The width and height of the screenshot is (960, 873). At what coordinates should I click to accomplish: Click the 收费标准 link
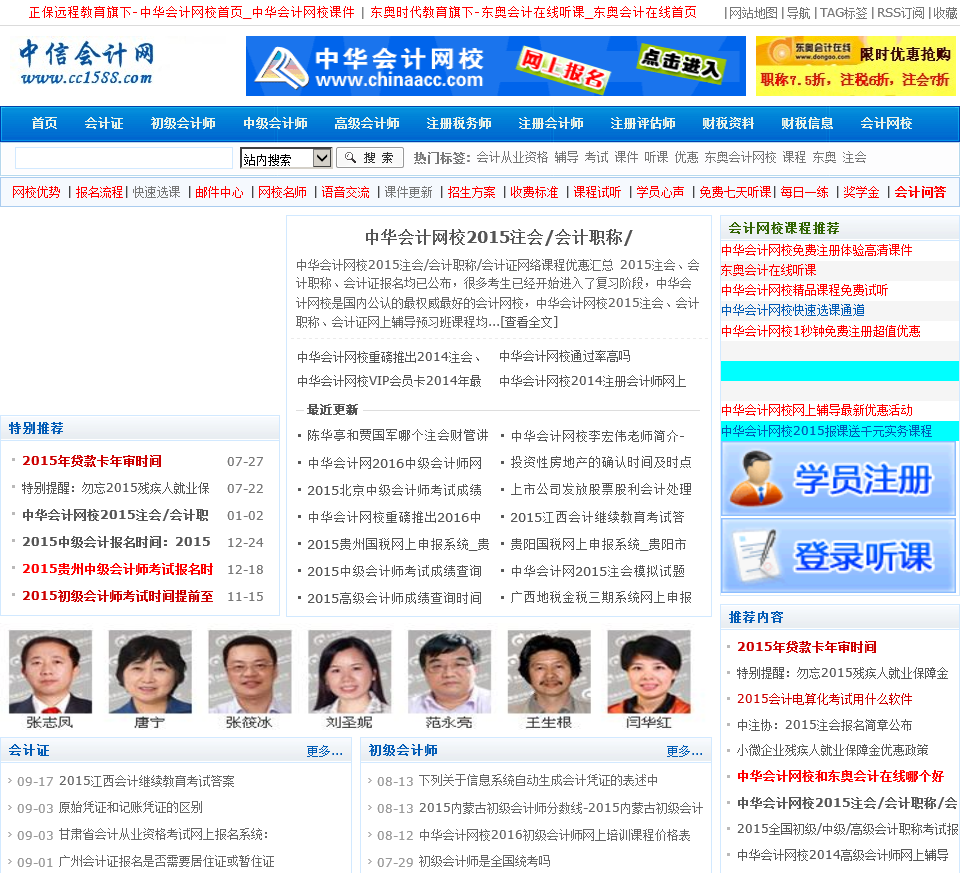pyautogui.click(x=534, y=192)
